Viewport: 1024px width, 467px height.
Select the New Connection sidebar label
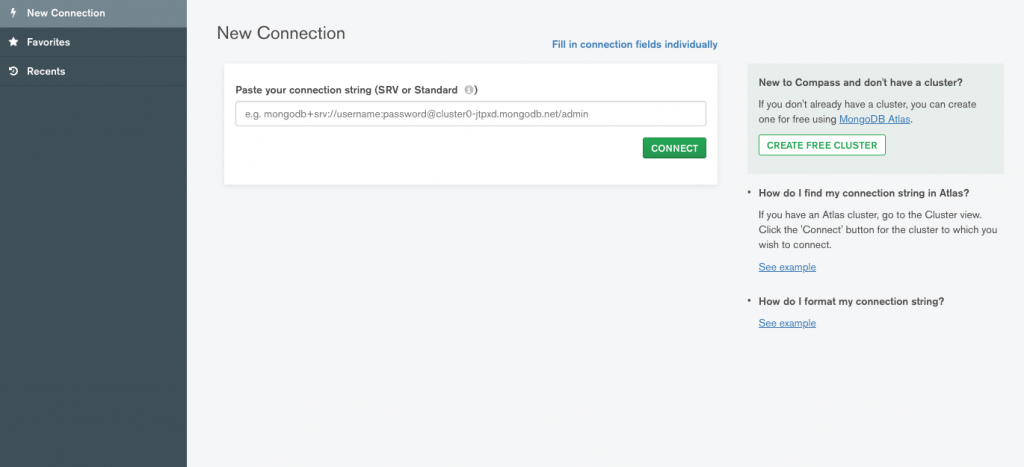click(66, 13)
